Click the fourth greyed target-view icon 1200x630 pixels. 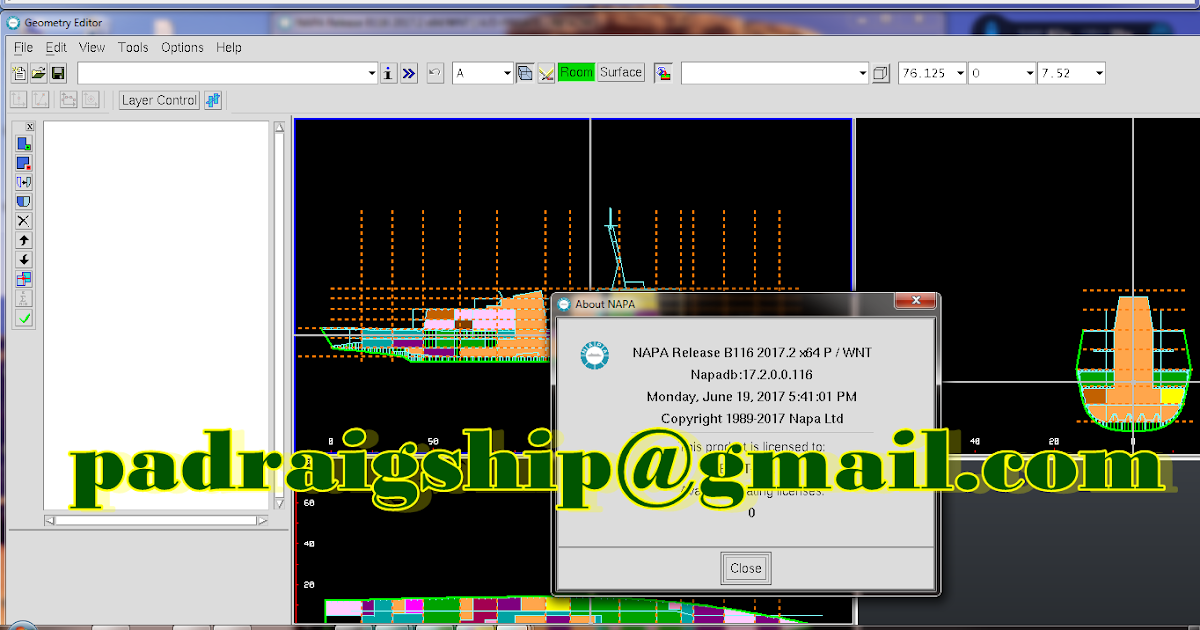pyautogui.click(x=90, y=100)
